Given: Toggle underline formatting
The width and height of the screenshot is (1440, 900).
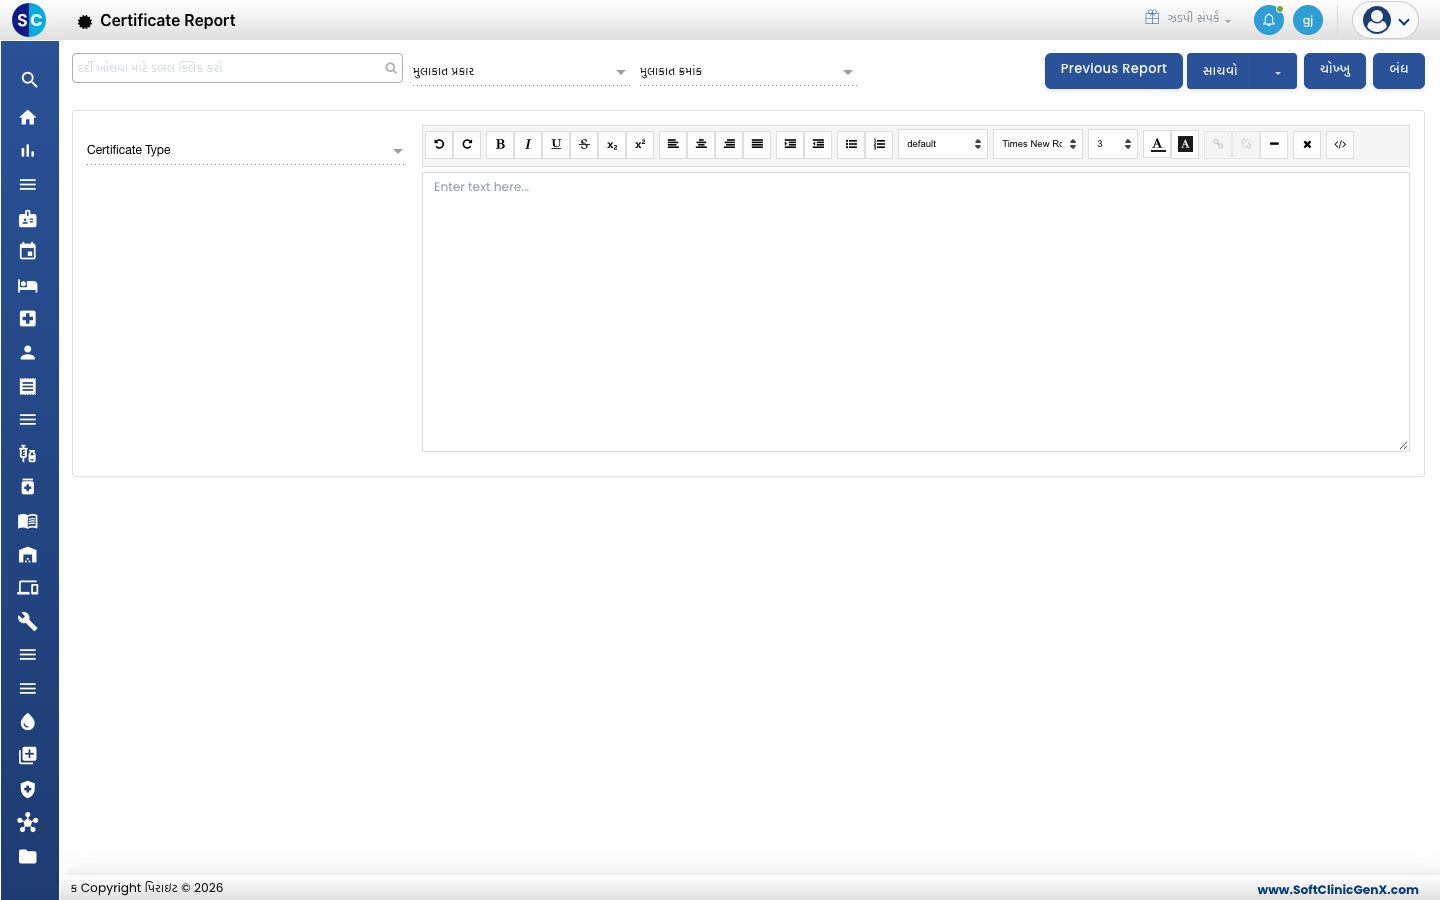Looking at the screenshot, I should click(x=556, y=144).
